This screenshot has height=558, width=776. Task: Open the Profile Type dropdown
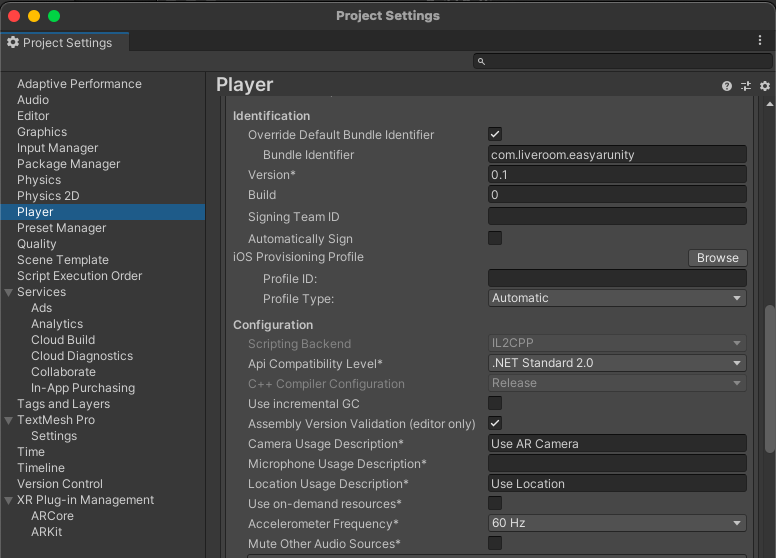pyautogui.click(x=617, y=298)
